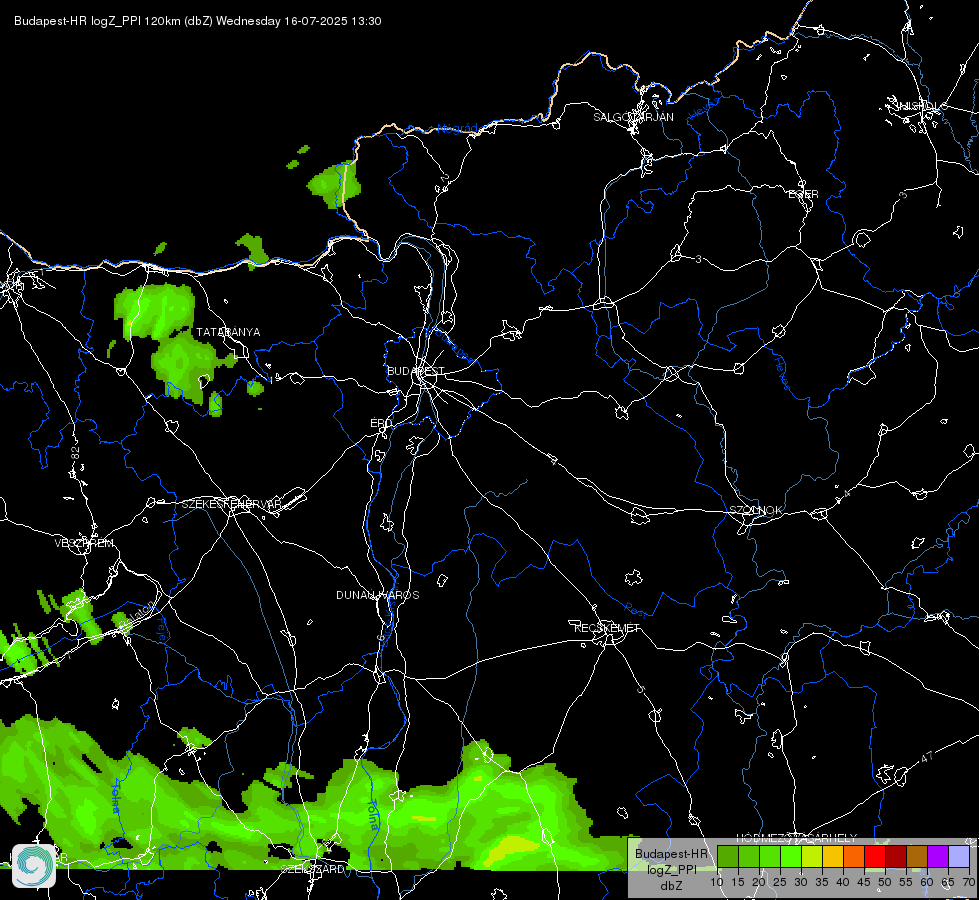Click the DUNAÚJVÁROS city label
Image resolution: width=979 pixels, height=900 pixels.
(378, 595)
